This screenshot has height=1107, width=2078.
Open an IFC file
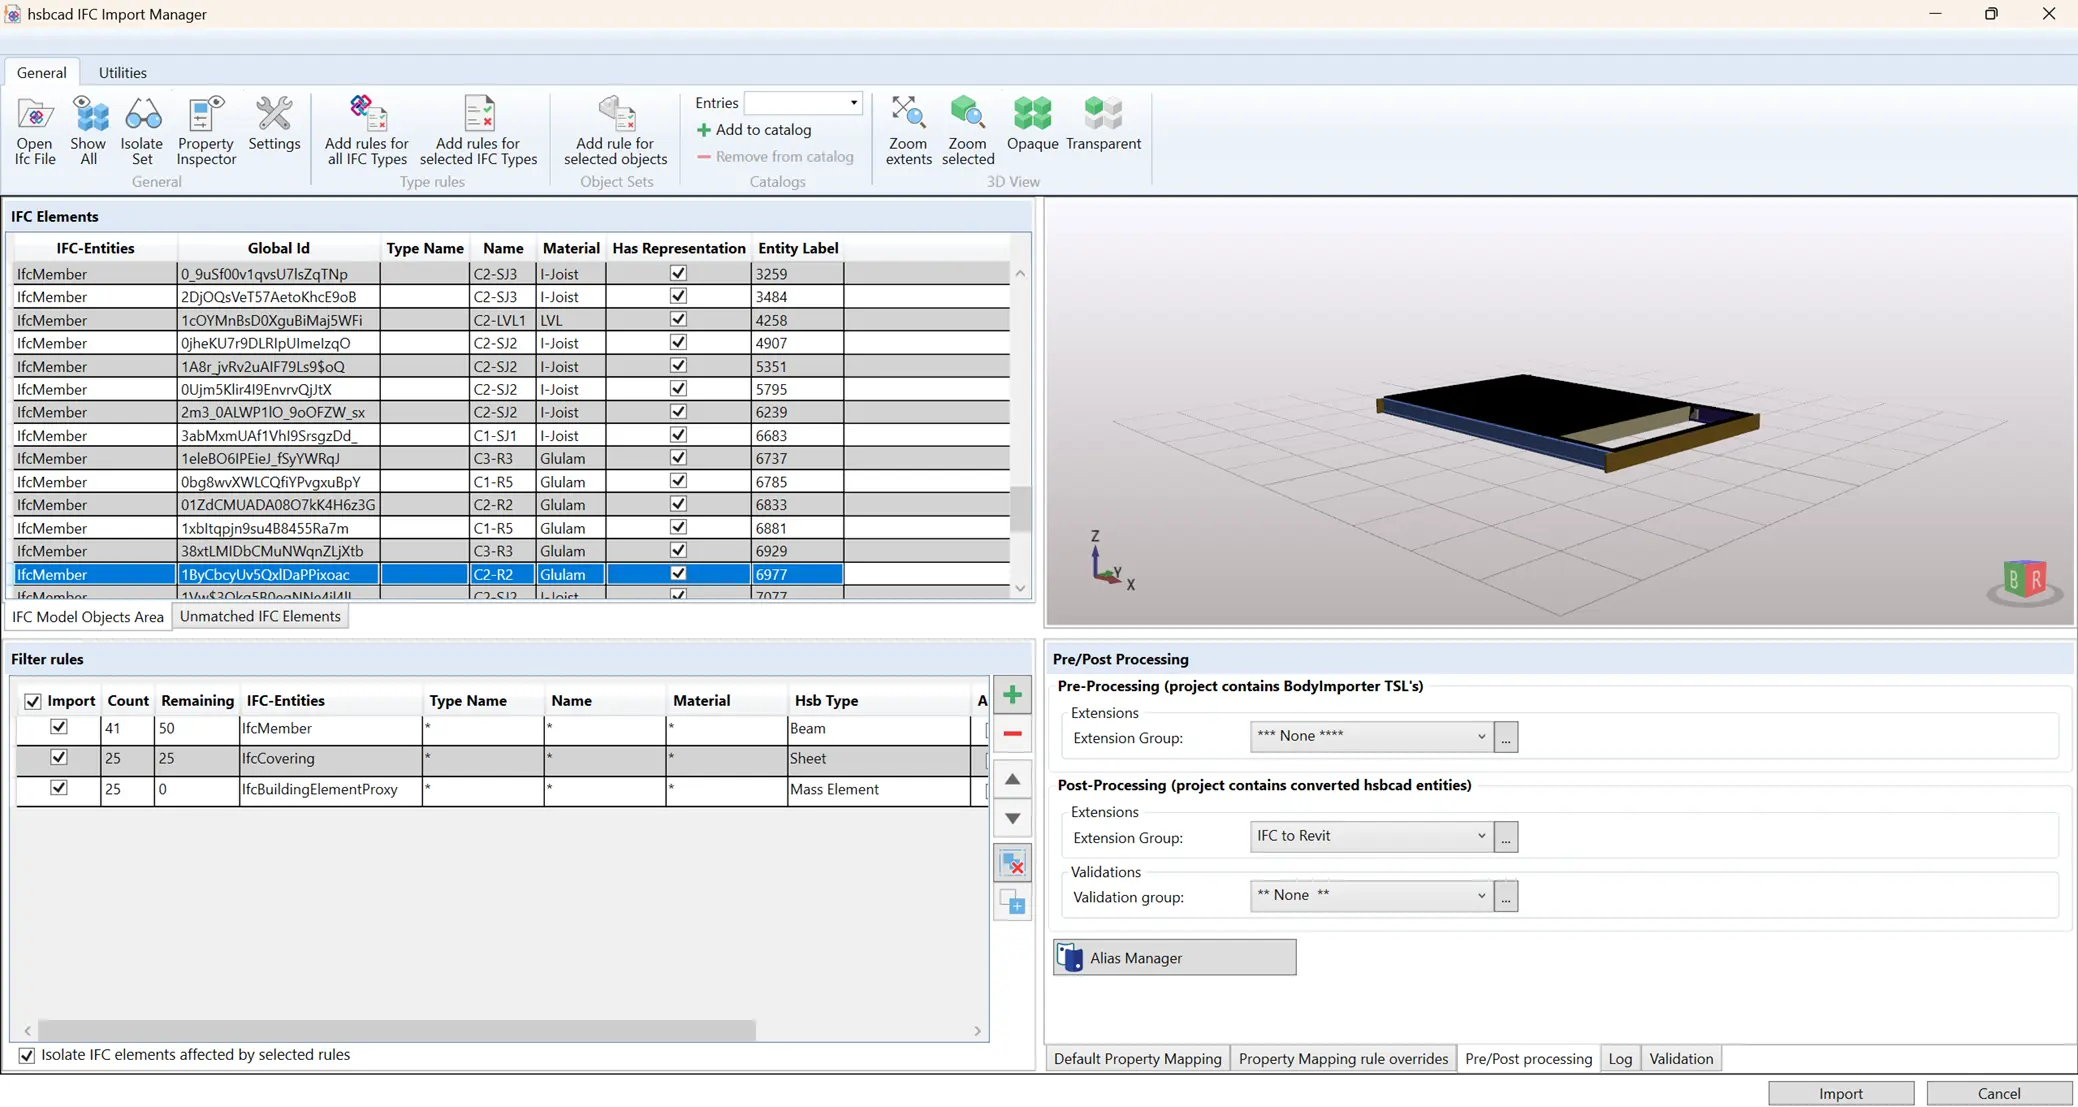click(34, 130)
